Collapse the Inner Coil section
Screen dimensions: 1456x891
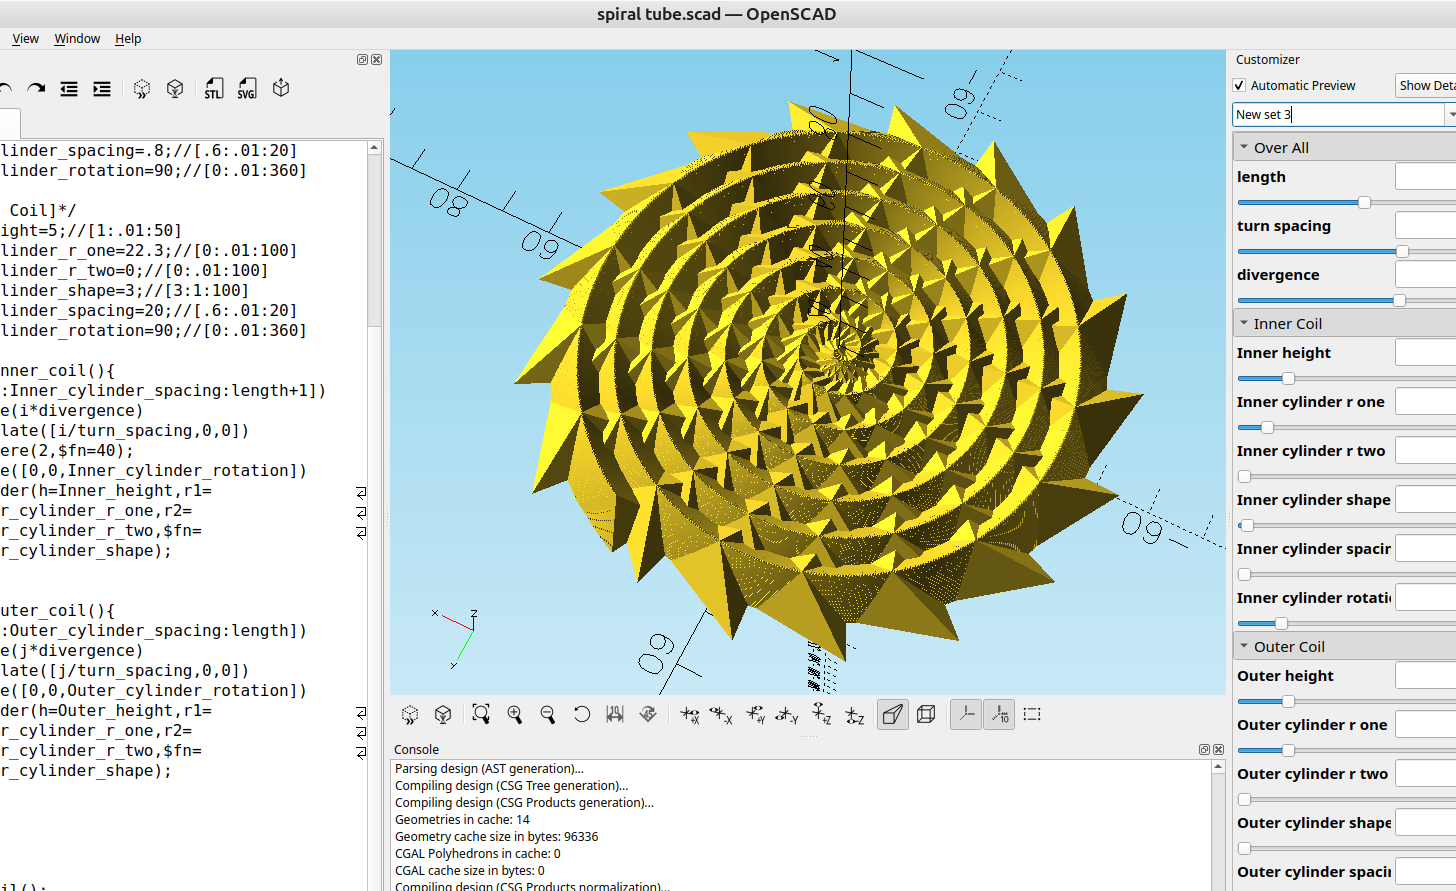(x=1243, y=323)
